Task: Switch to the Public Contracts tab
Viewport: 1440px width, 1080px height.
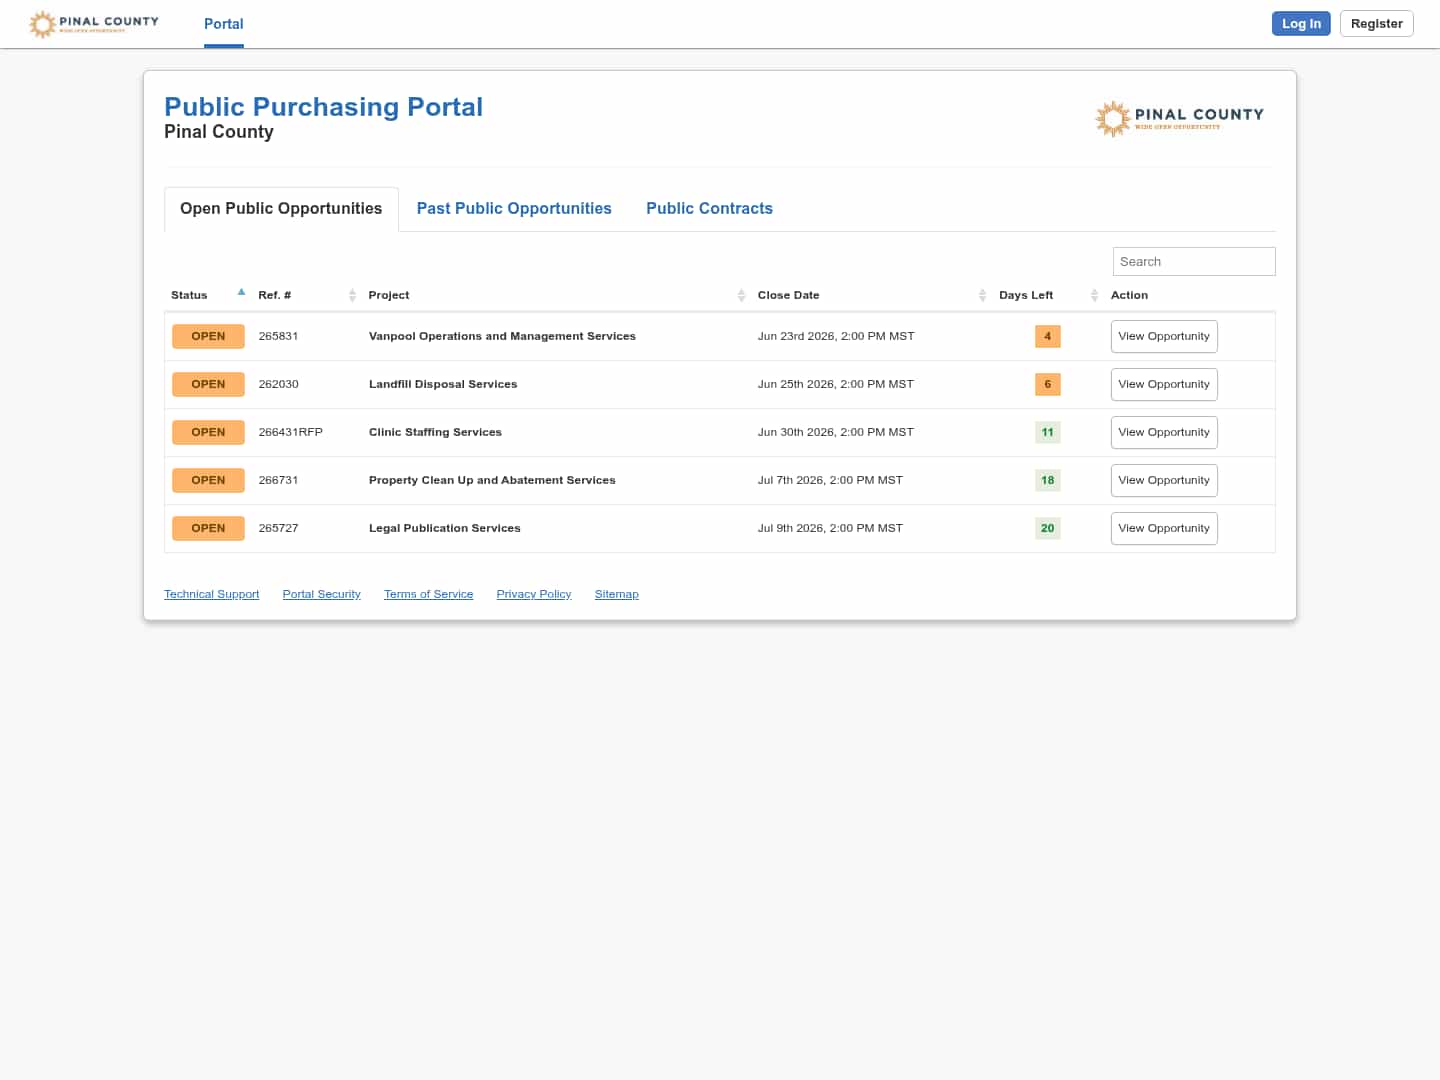Action: point(709,208)
